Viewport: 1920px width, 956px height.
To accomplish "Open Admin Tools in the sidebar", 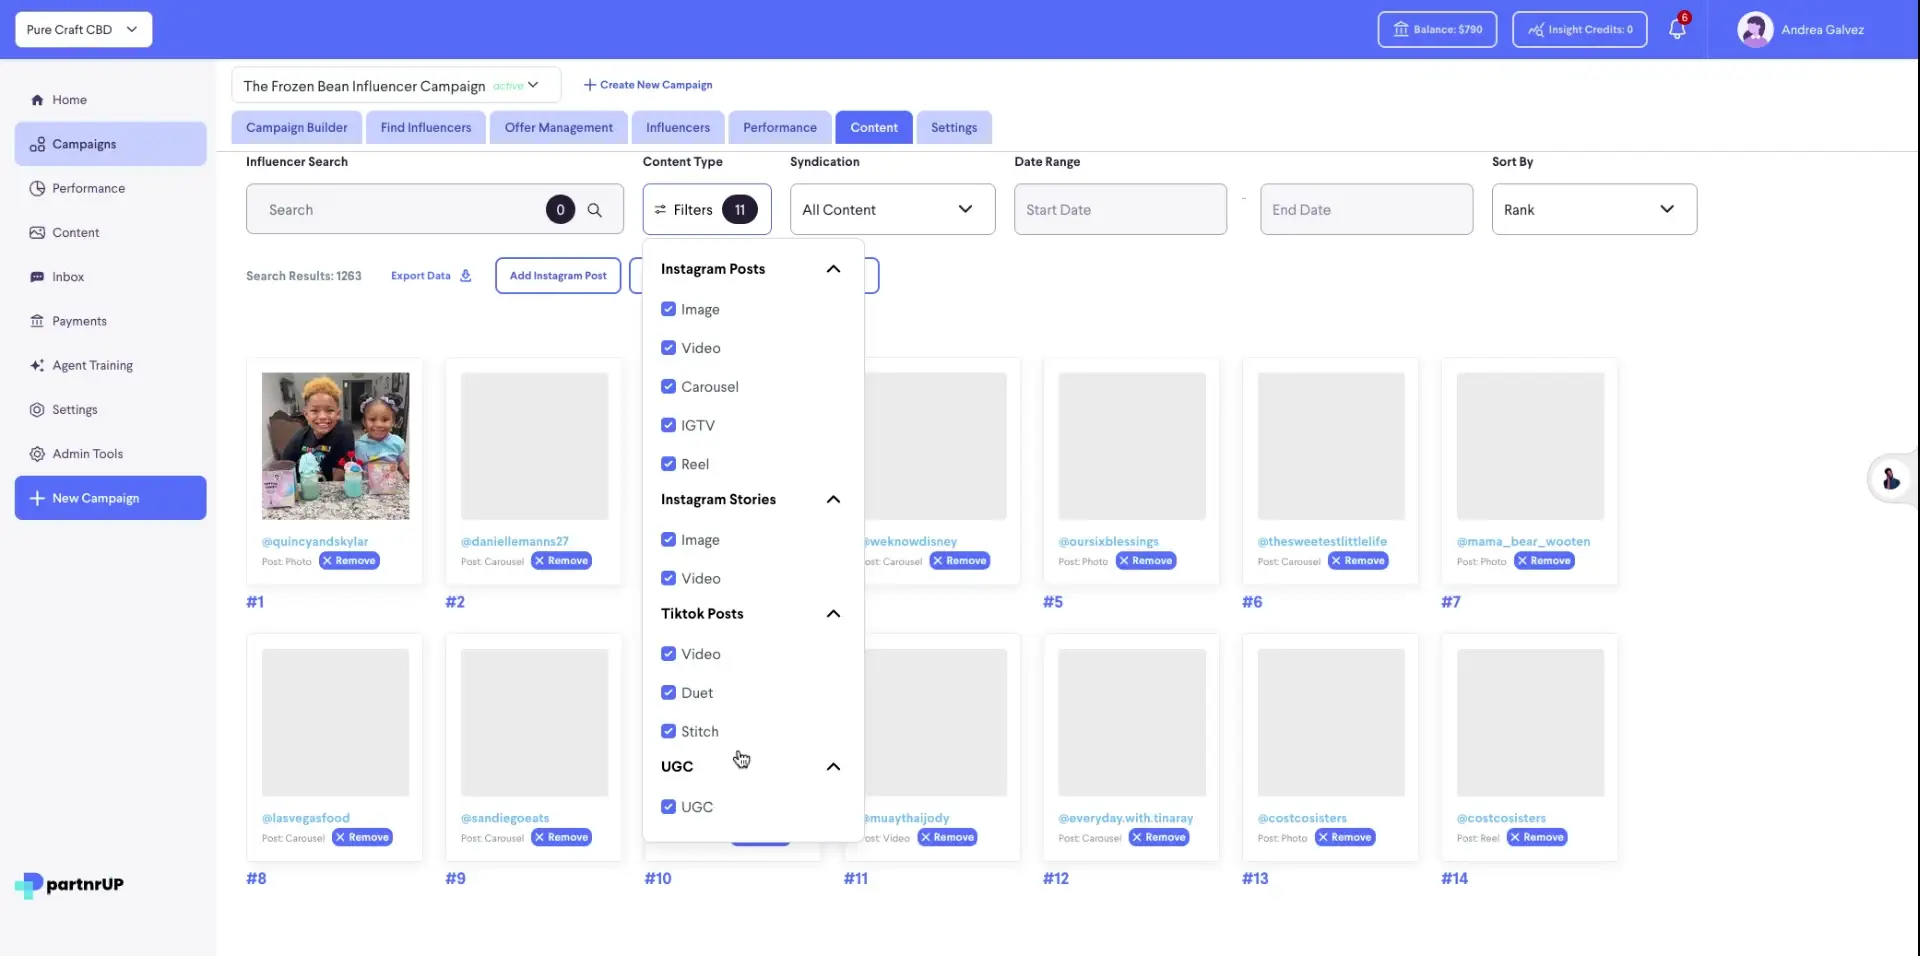I will coord(86,453).
